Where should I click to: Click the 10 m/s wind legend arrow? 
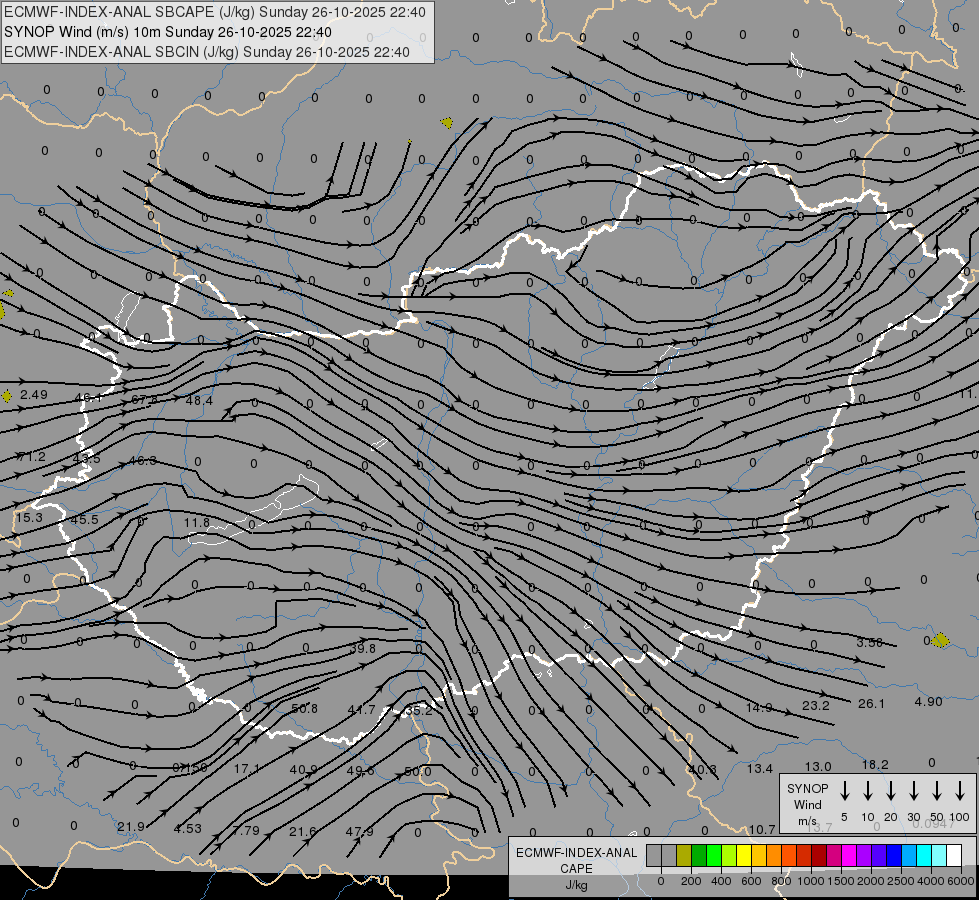[867, 791]
